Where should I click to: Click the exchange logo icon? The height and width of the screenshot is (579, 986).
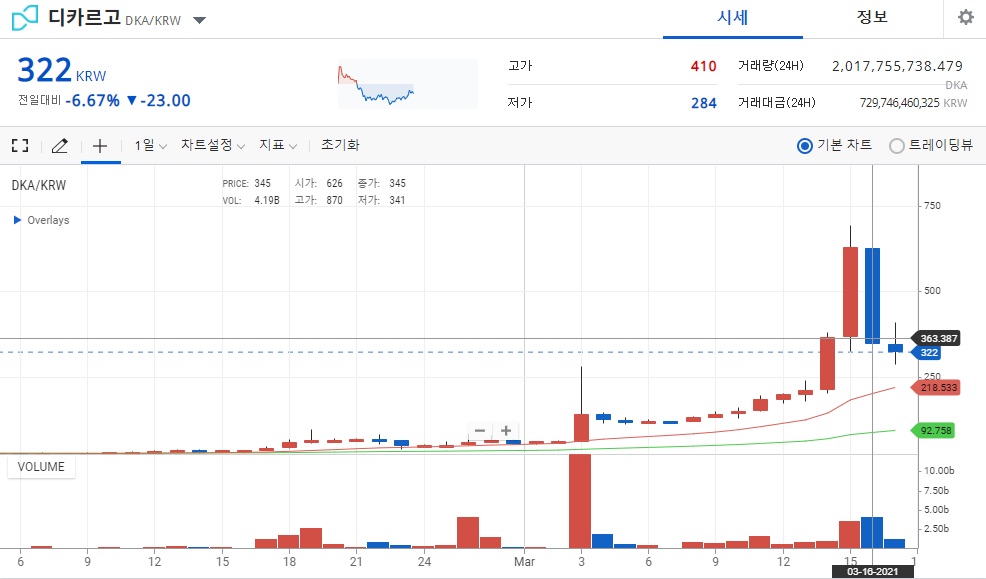click(25, 18)
